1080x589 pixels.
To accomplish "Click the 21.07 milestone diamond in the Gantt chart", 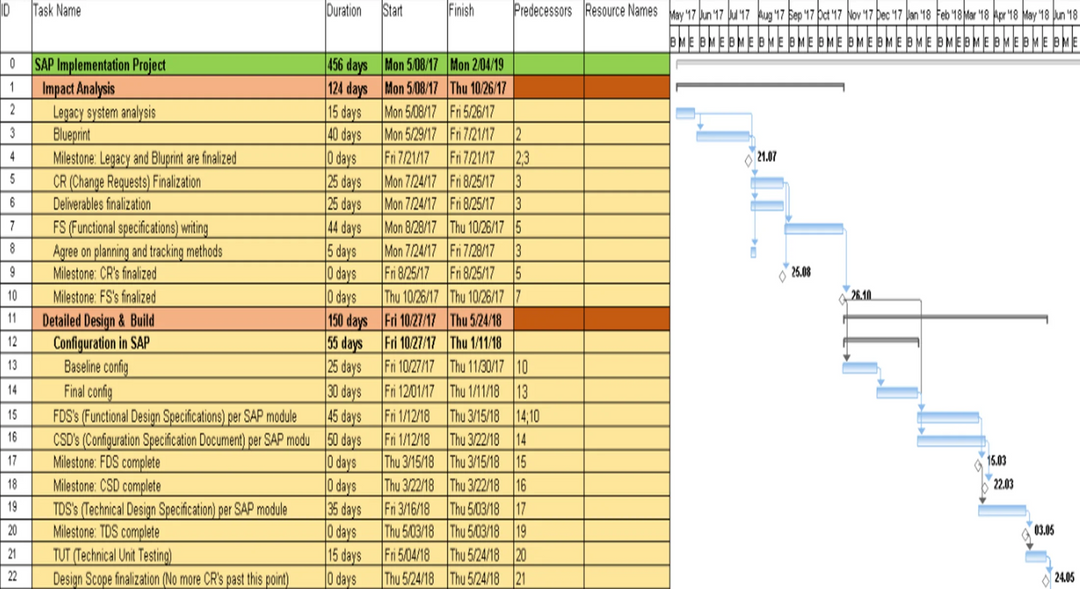I will (749, 160).
